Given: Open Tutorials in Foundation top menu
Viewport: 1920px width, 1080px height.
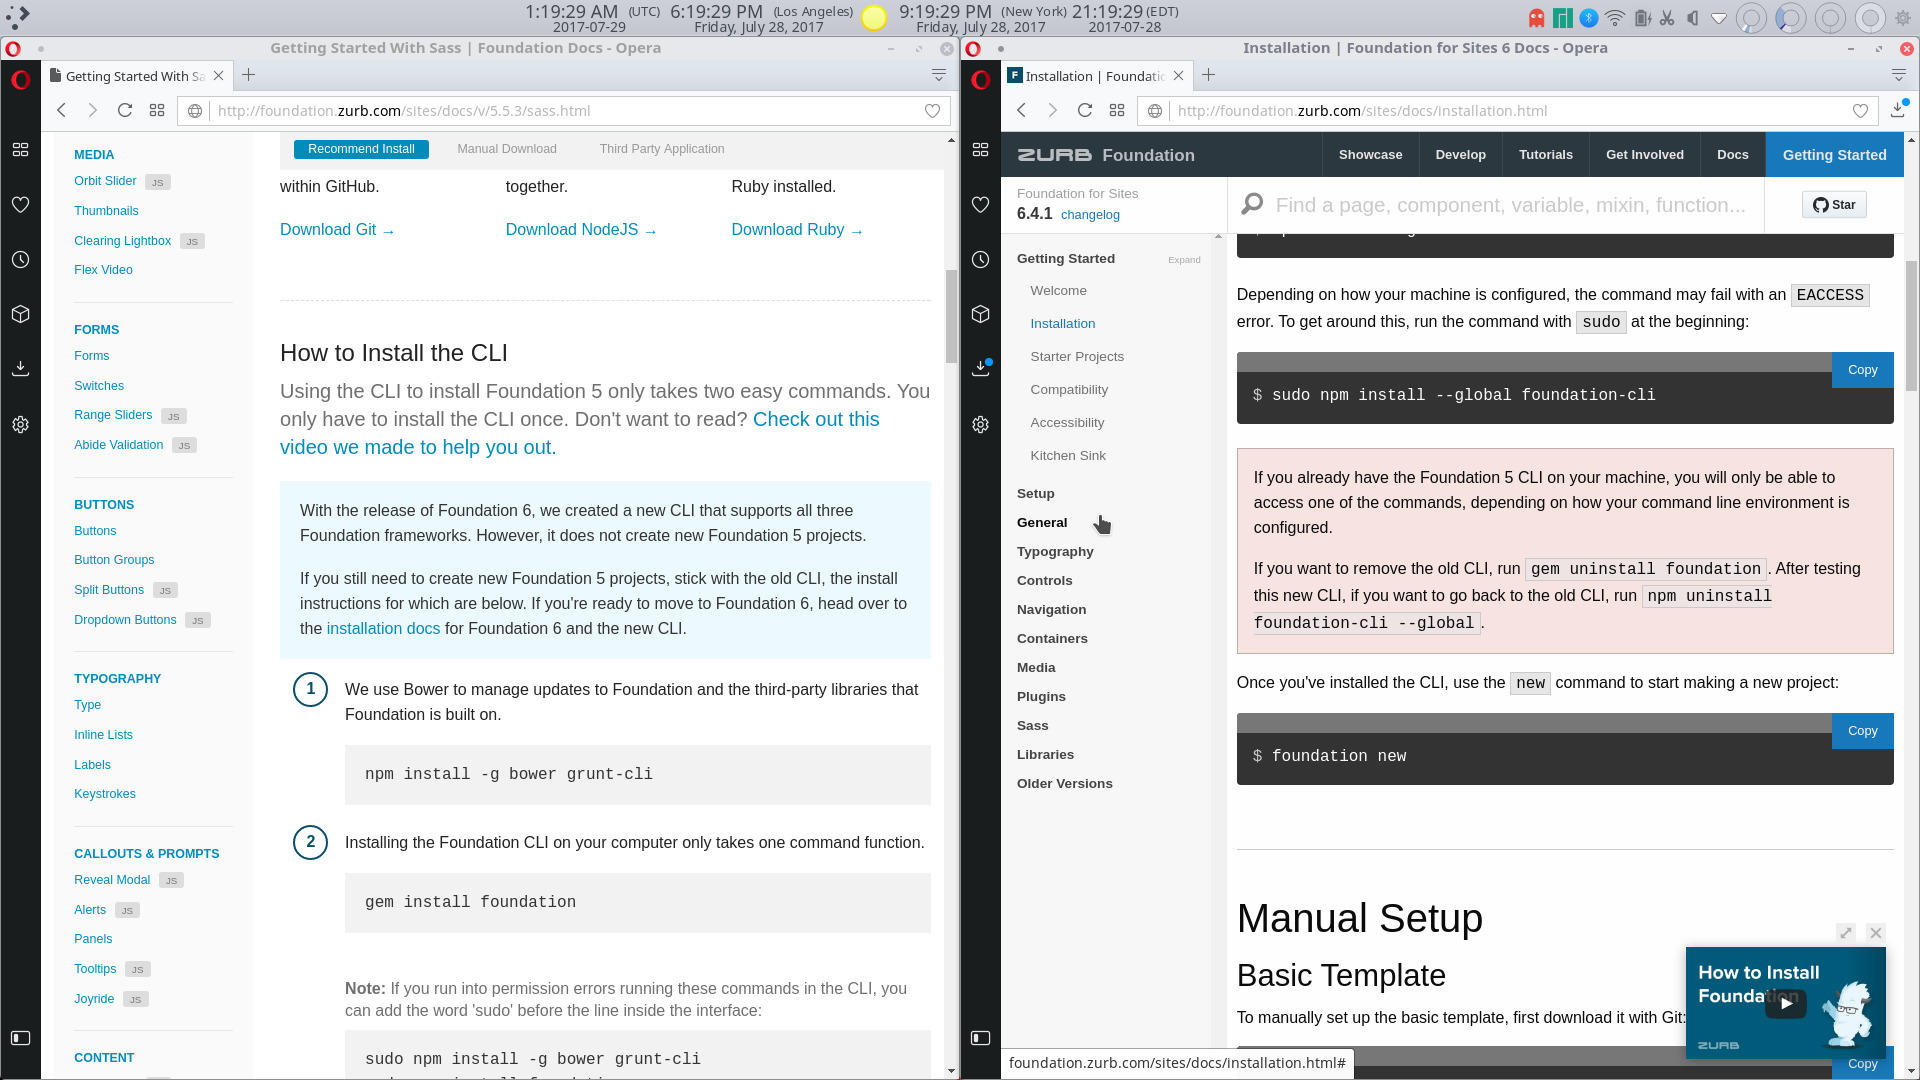Looking at the screenshot, I should [1545, 155].
